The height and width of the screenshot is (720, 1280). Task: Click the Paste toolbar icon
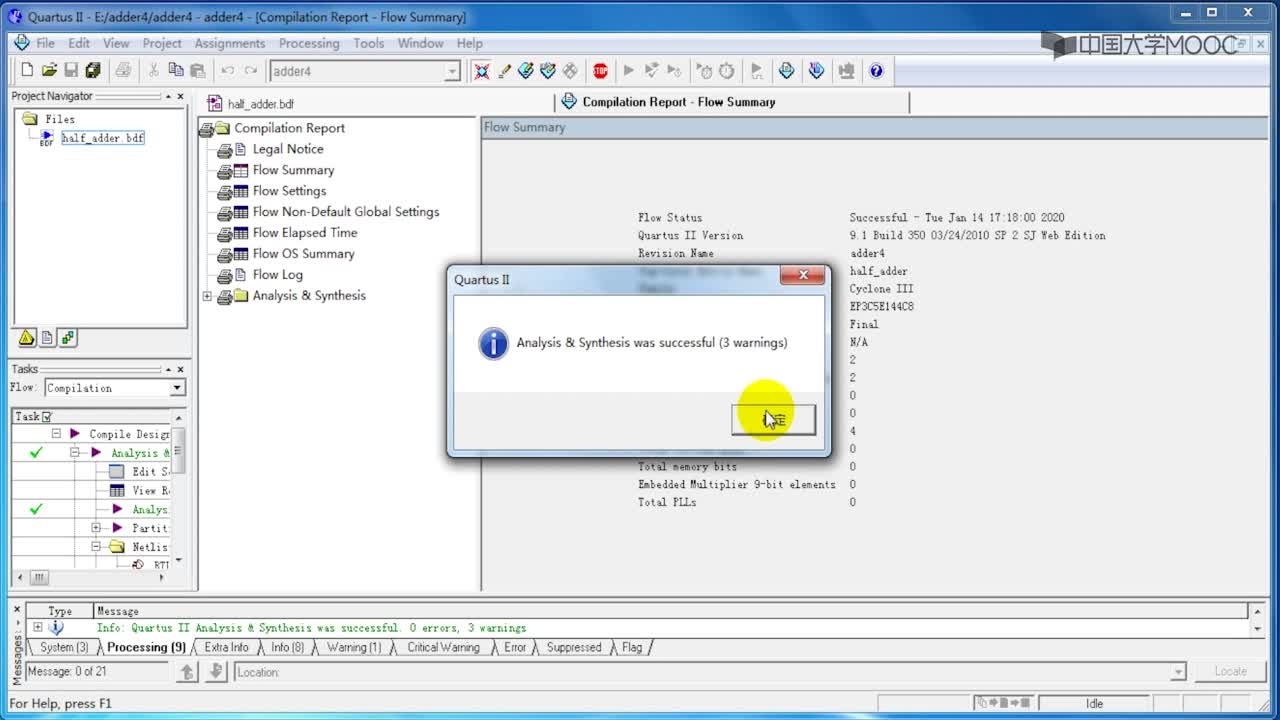(197, 70)
